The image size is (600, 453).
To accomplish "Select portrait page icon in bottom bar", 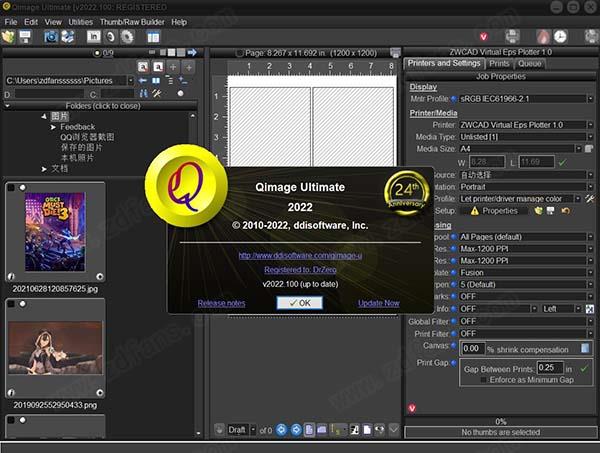I will pos(309,430).
